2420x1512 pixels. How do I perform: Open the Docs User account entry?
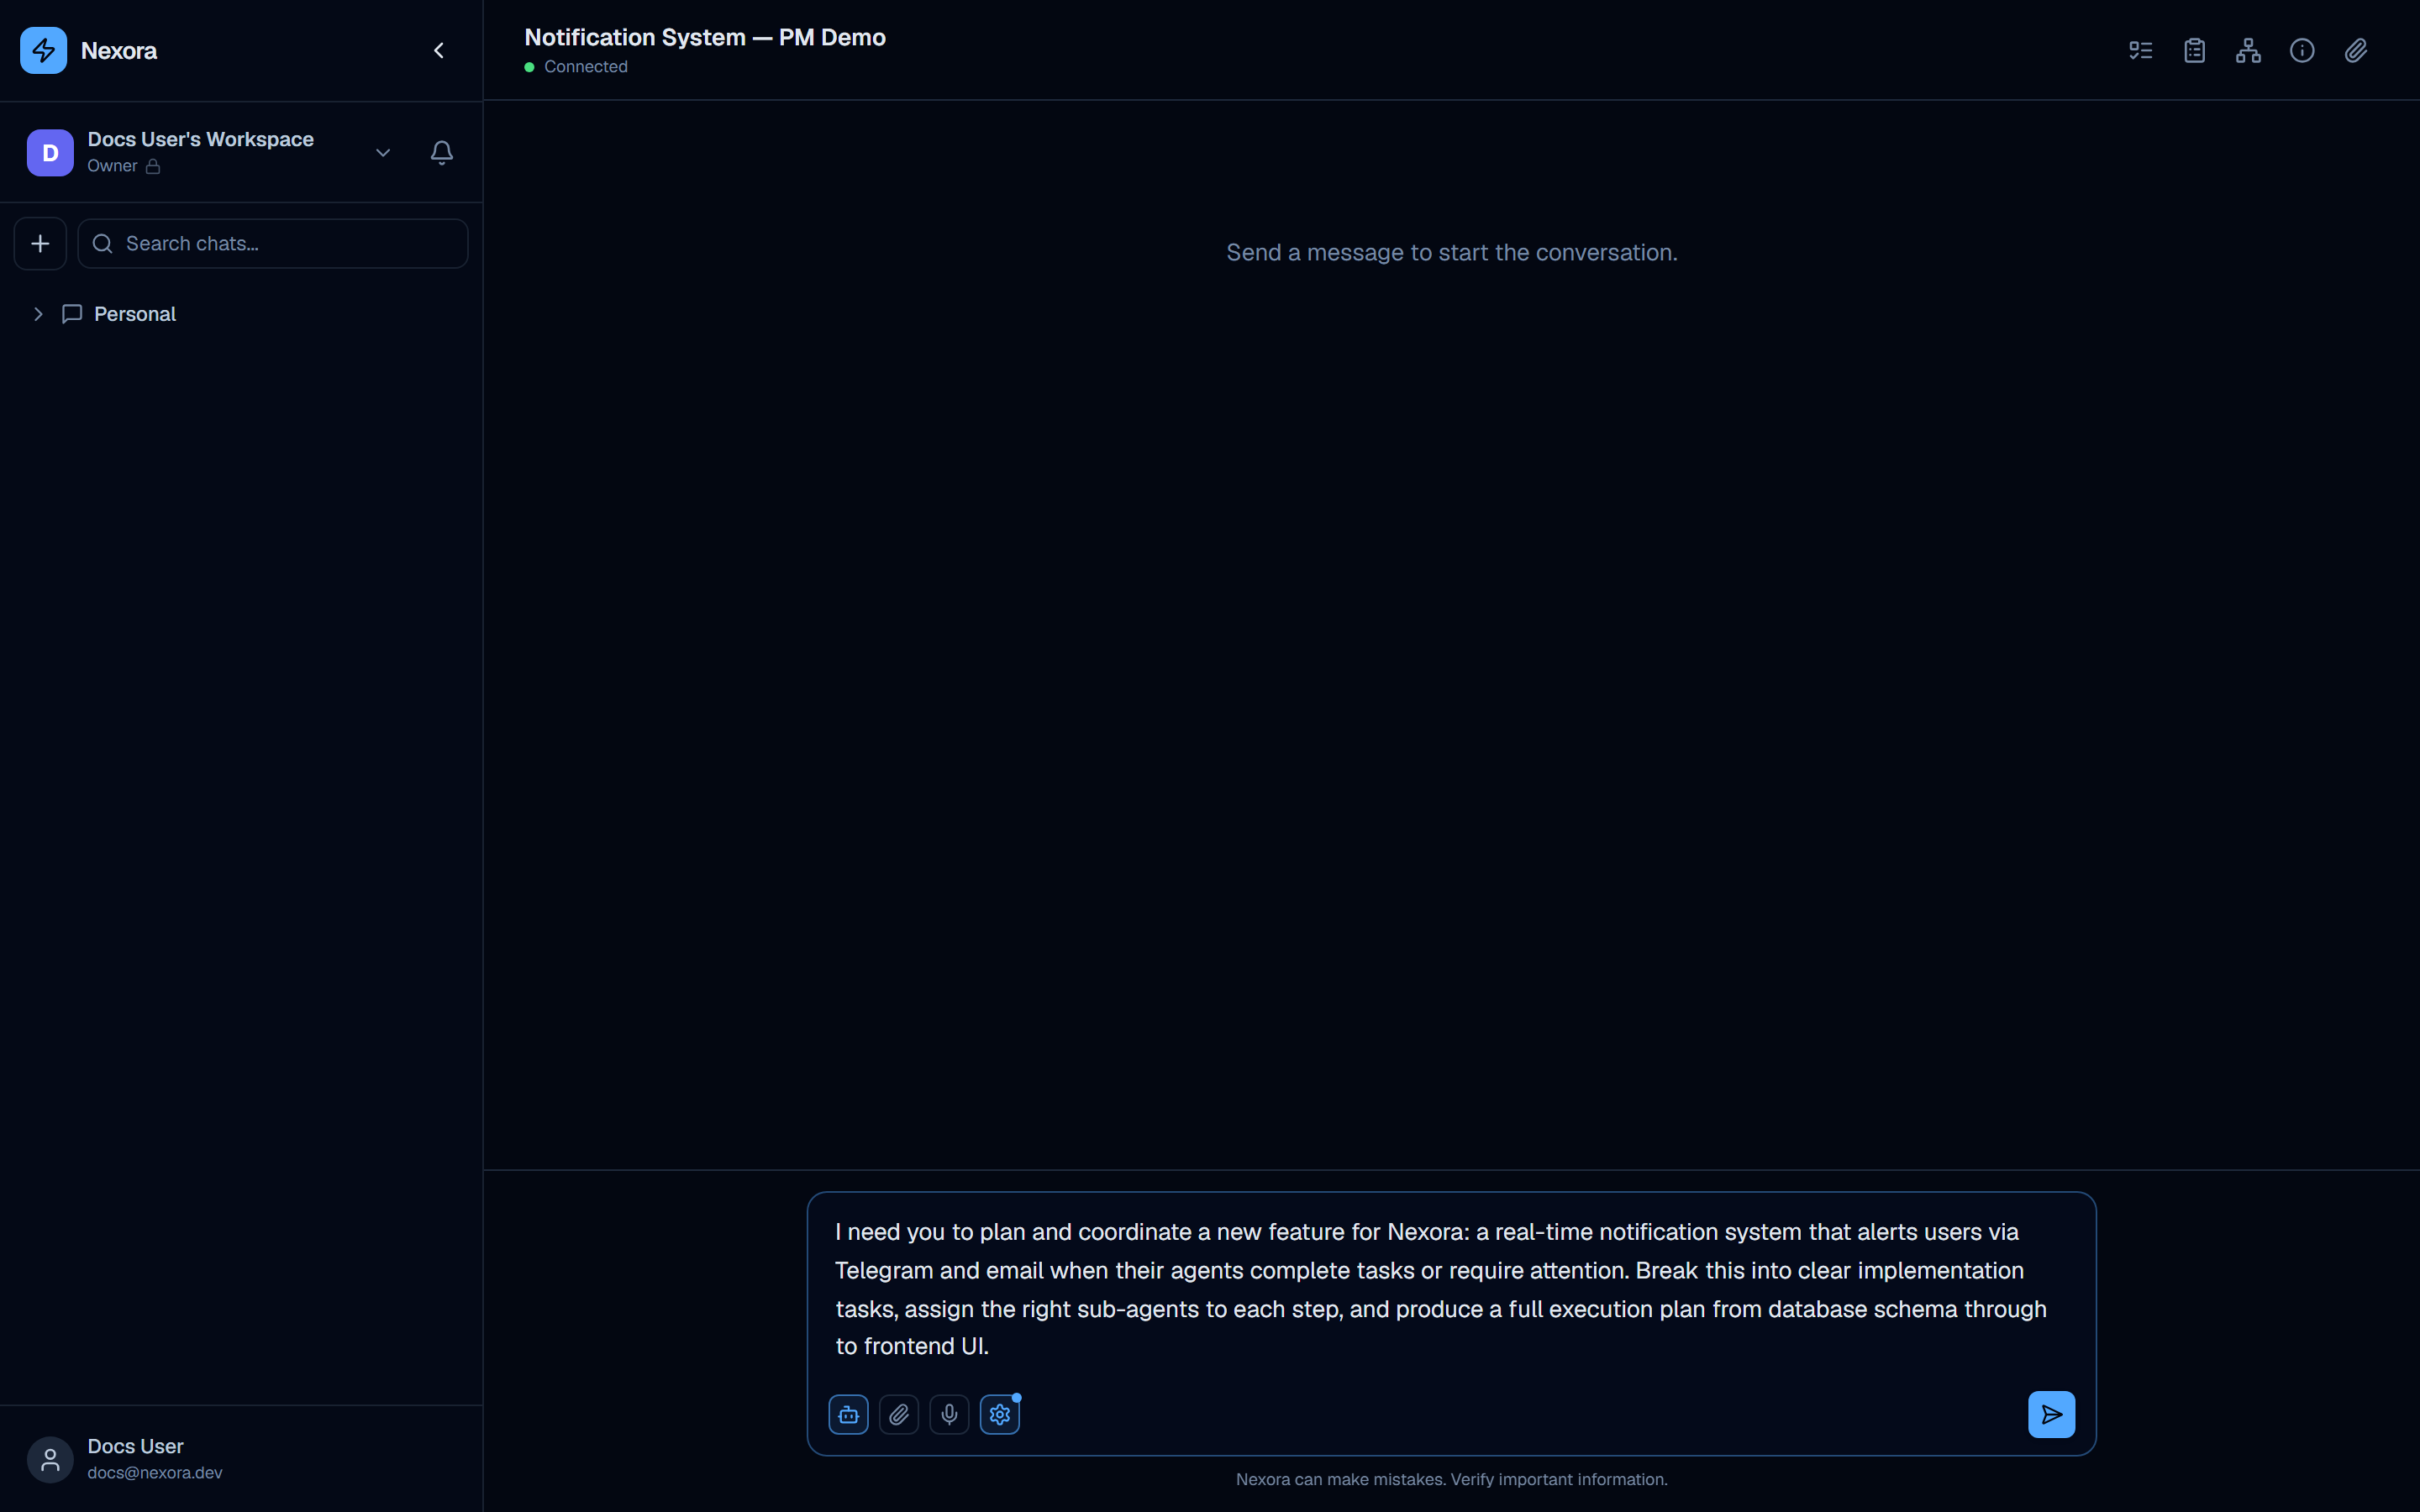[x=241, y=1459]
